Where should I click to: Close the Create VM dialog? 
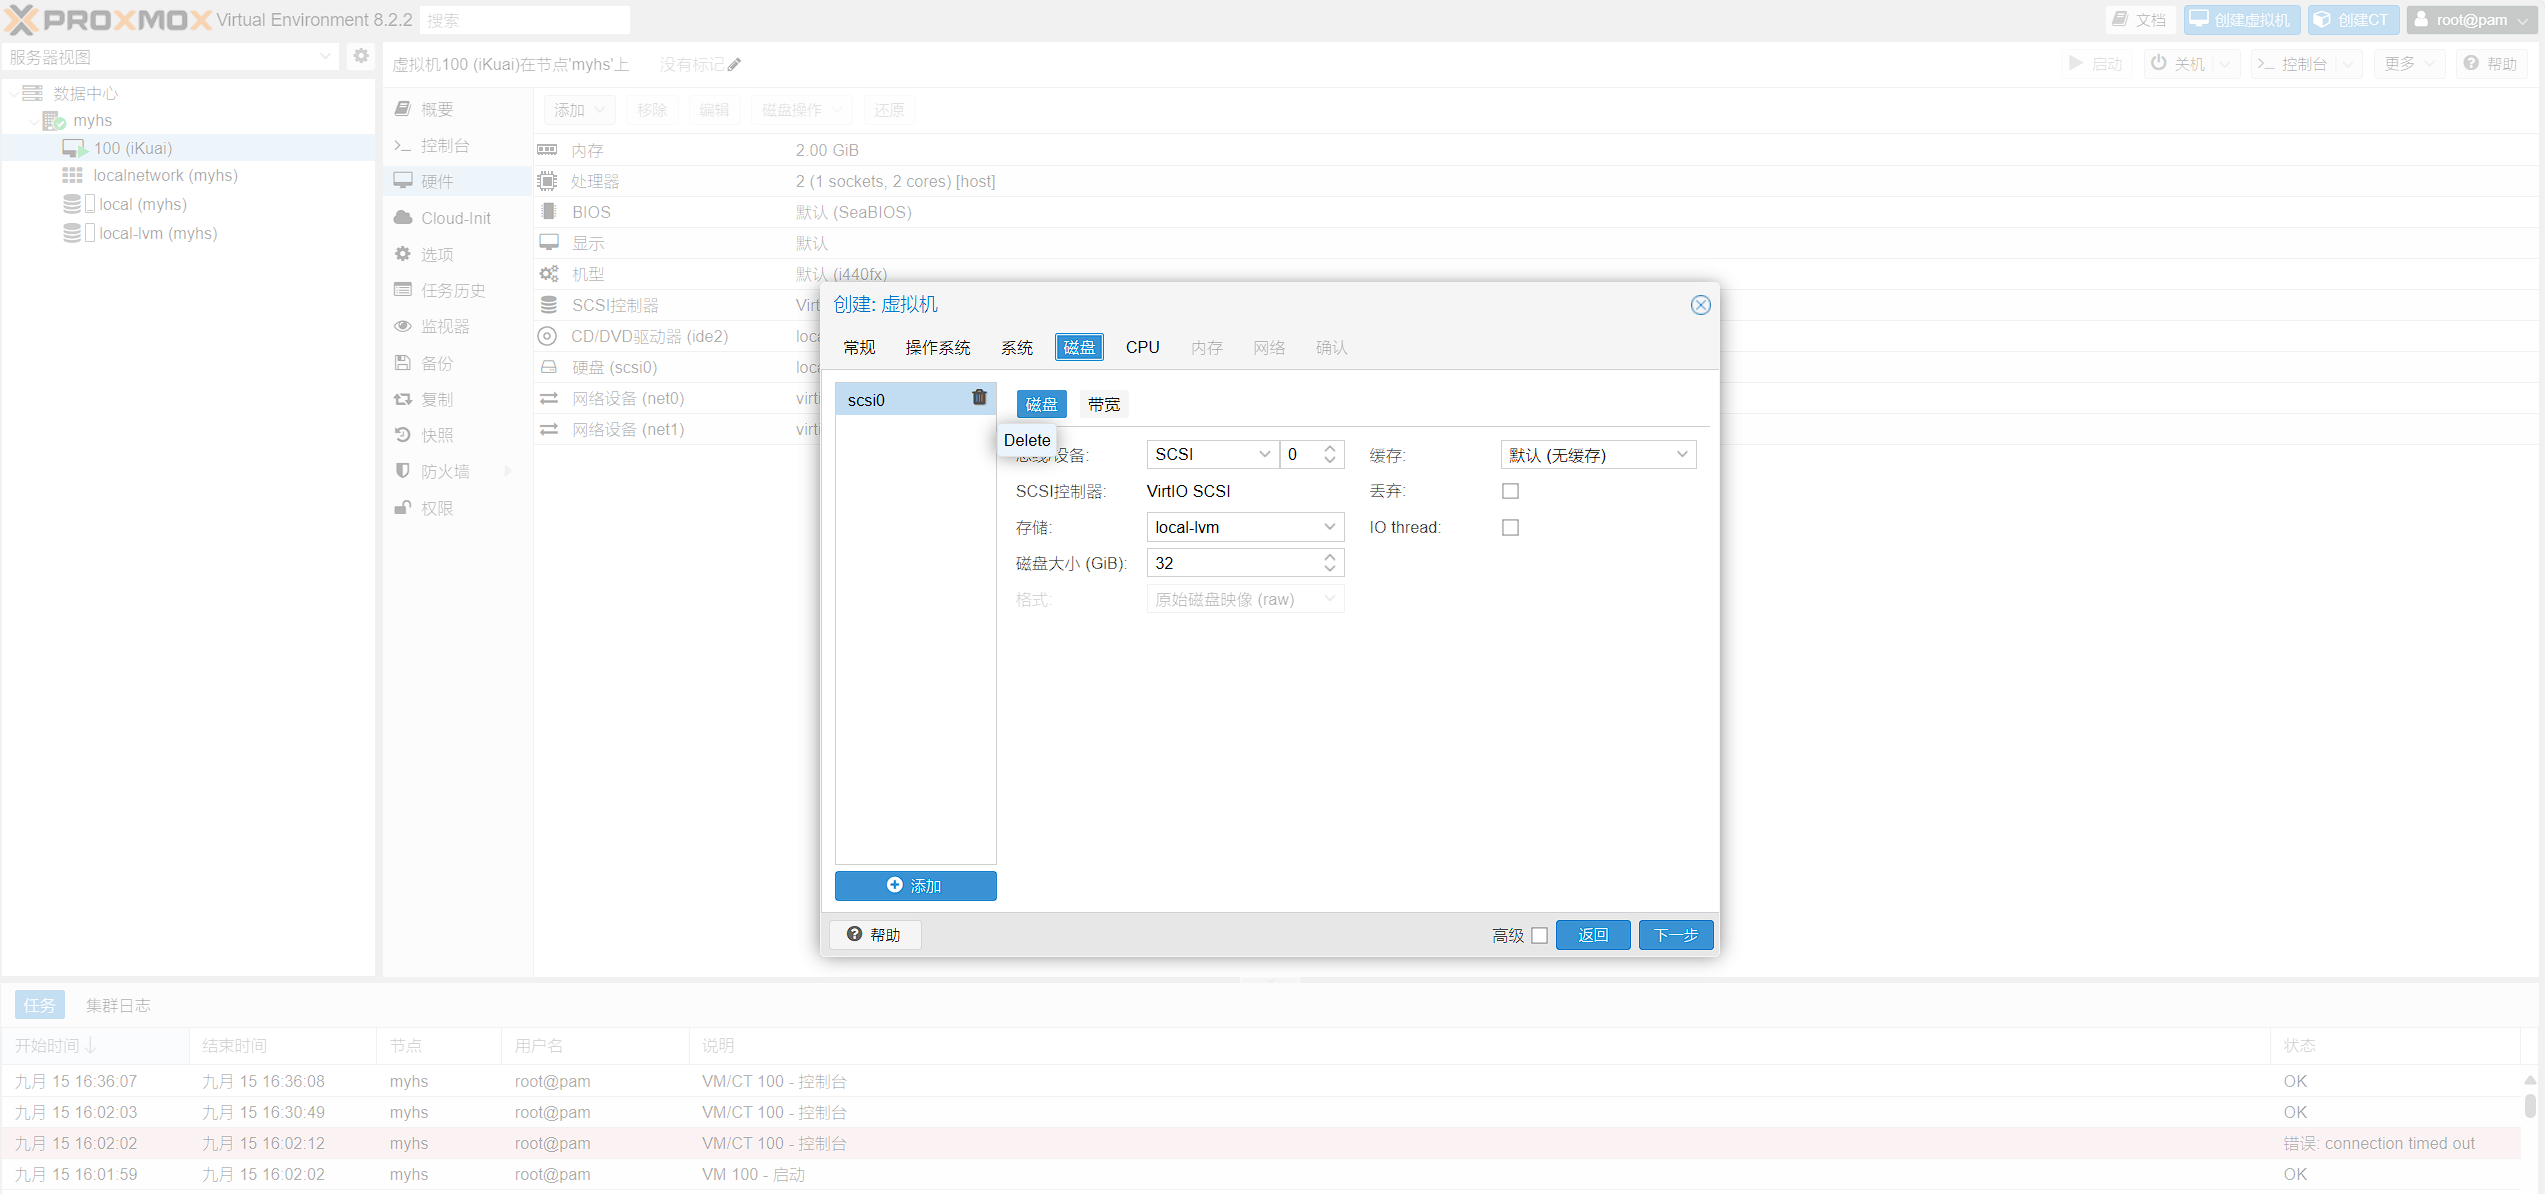pos(1700,305)
